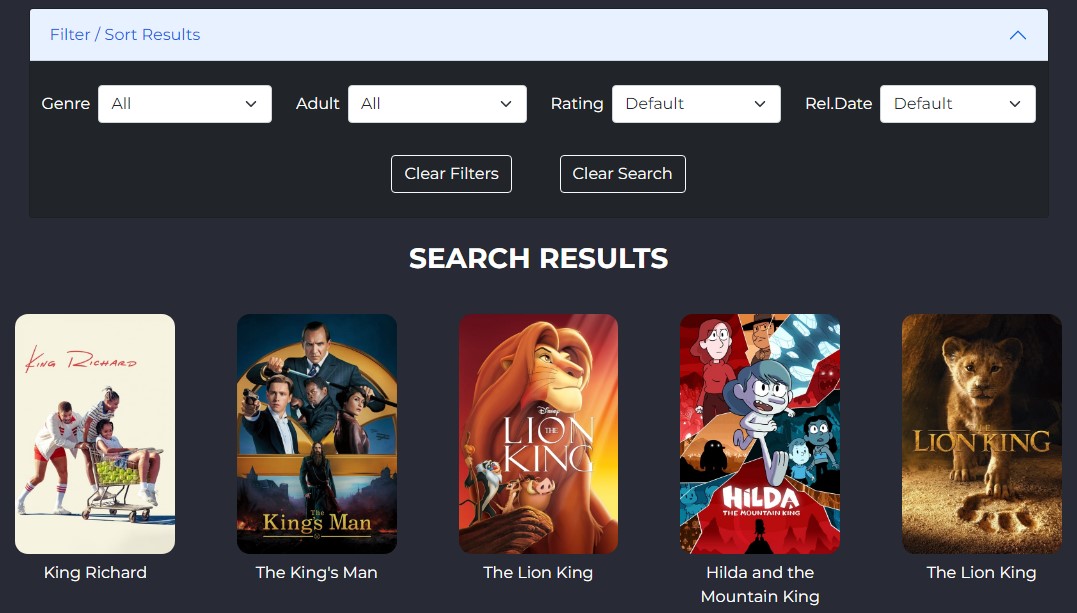Click Hilda and the Mountain King title
1077x613 pixels.
760,584
